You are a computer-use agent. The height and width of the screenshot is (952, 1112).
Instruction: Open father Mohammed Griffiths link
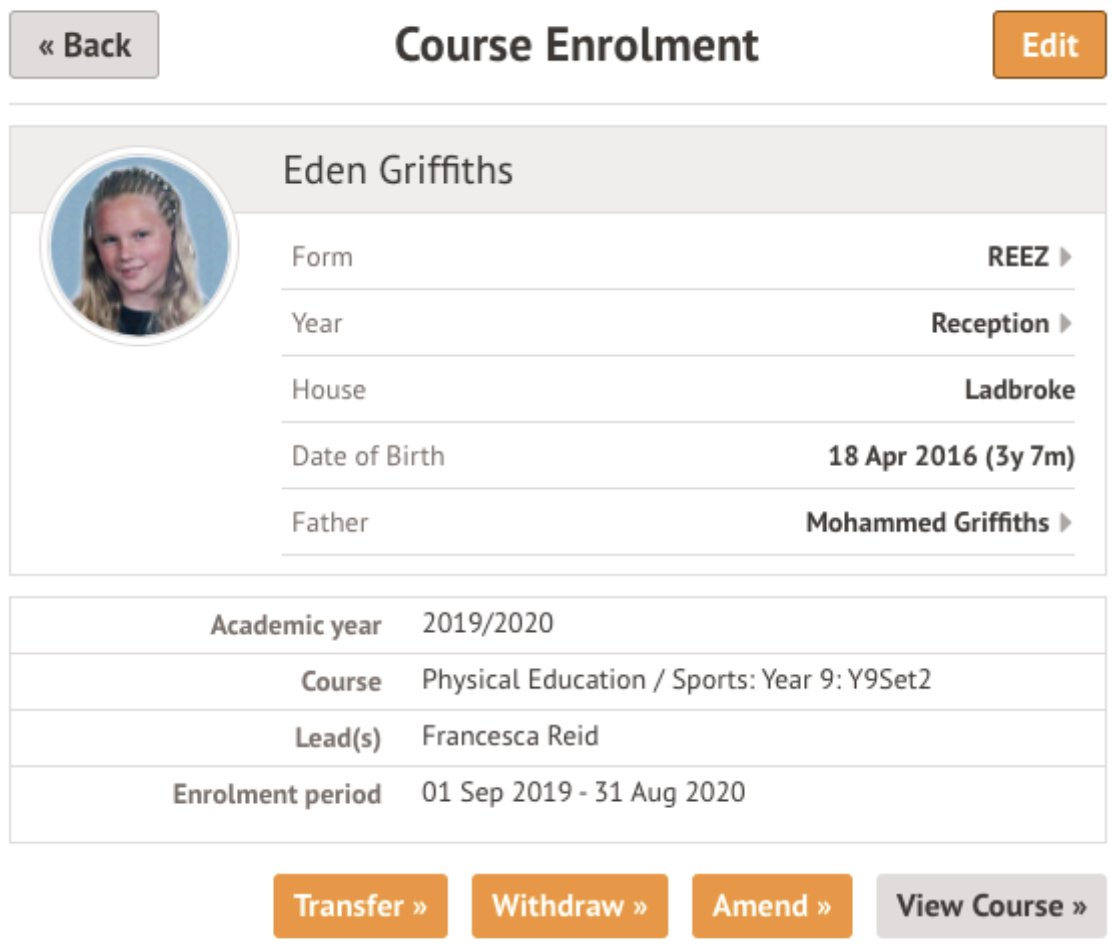[927, 522]
